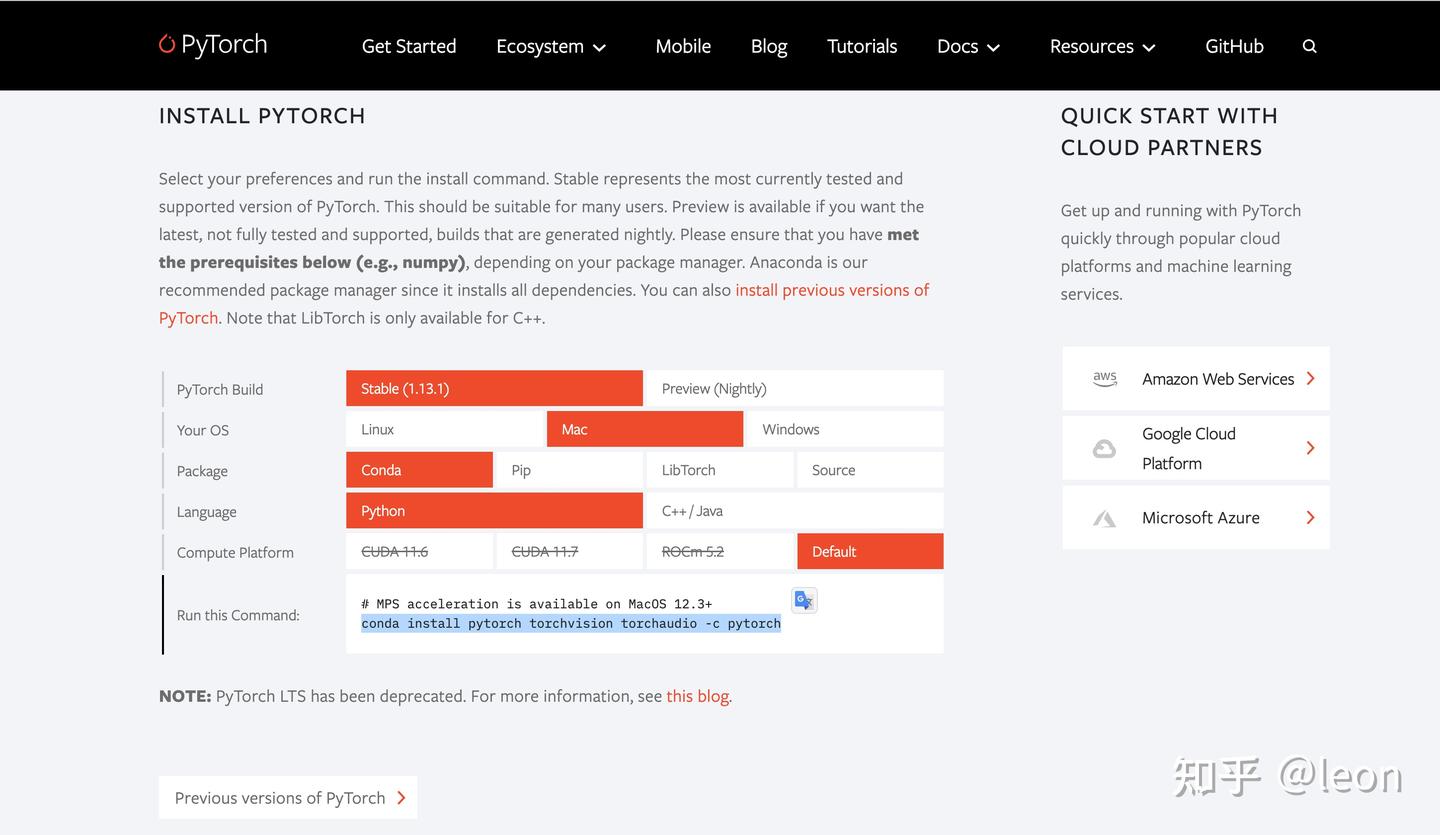The image size is (1440, 835).
Task: Click arrow next to Microsoft Azure
Action: [1310, 518]
